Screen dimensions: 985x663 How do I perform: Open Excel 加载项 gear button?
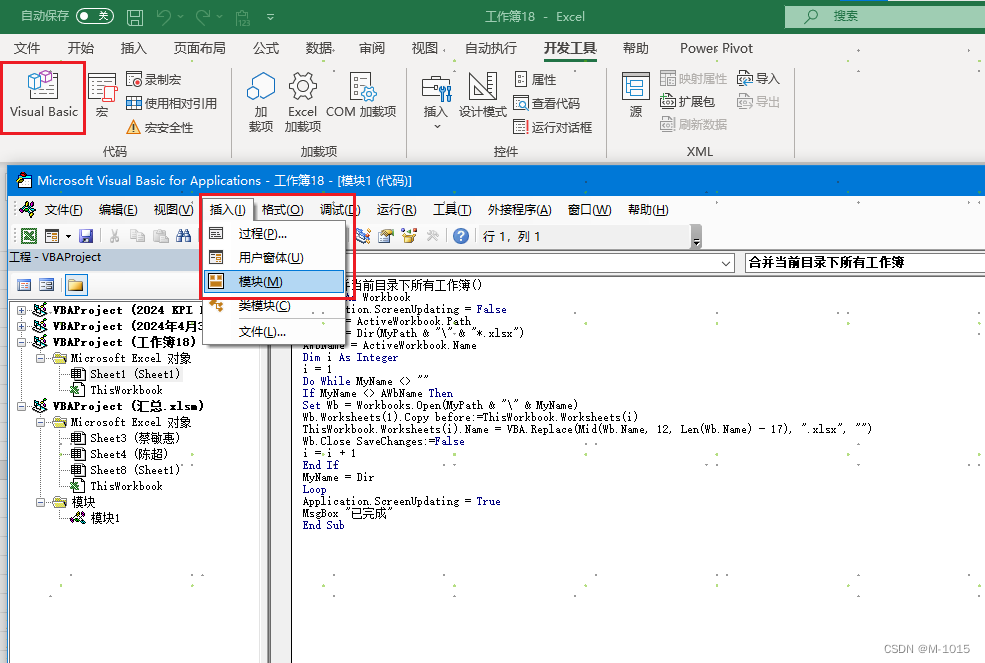coord(302,102)
